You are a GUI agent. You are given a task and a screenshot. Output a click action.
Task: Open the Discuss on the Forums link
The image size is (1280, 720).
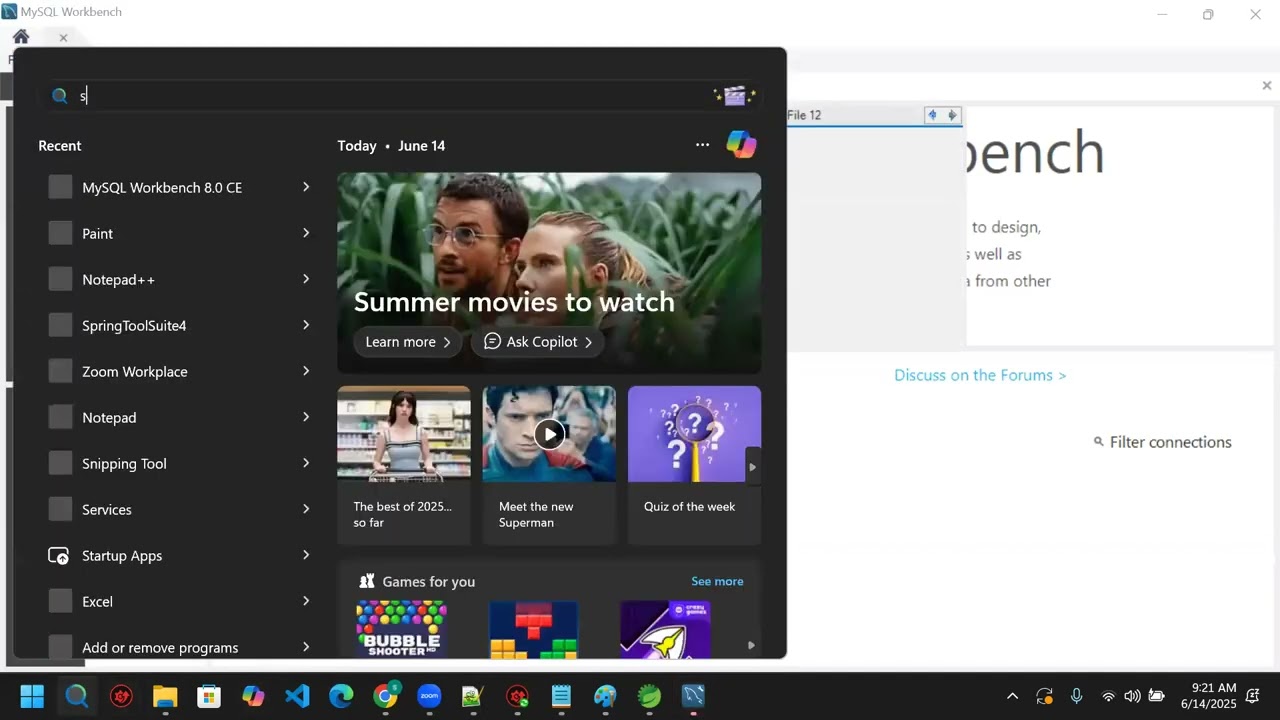coord(980,375)
